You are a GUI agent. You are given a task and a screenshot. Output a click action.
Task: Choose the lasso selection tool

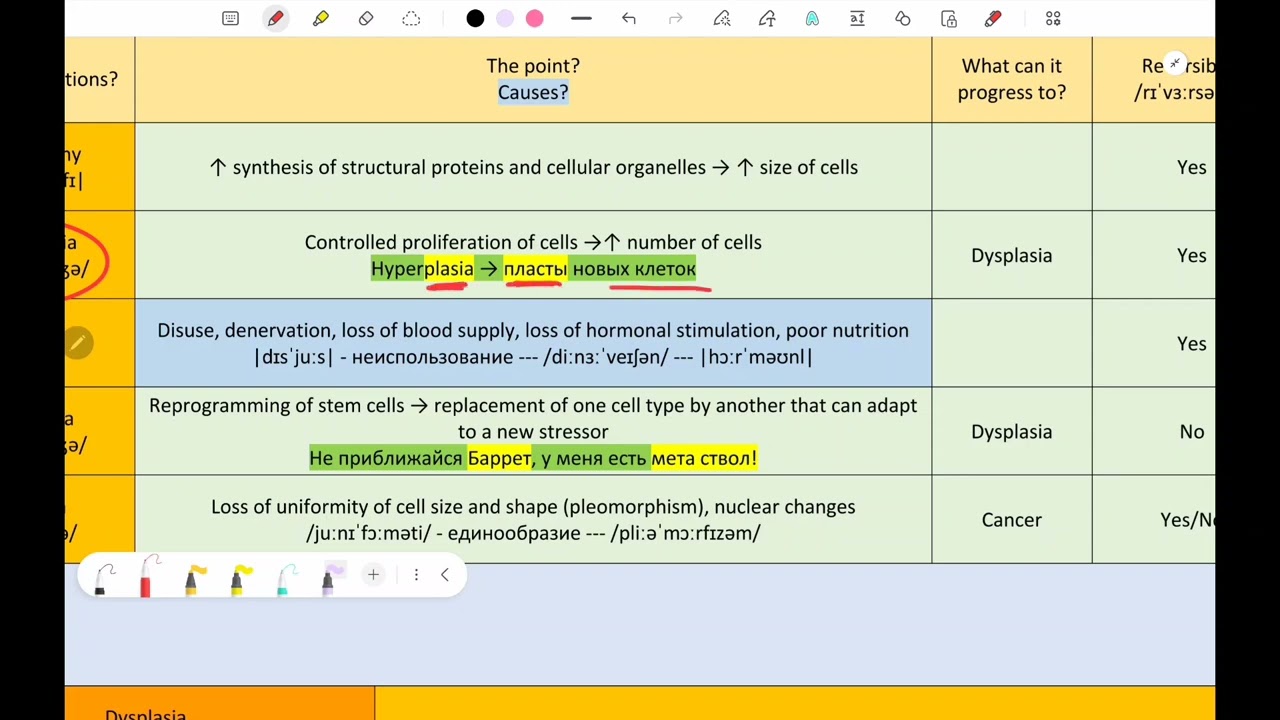click(x=411, y=19)
